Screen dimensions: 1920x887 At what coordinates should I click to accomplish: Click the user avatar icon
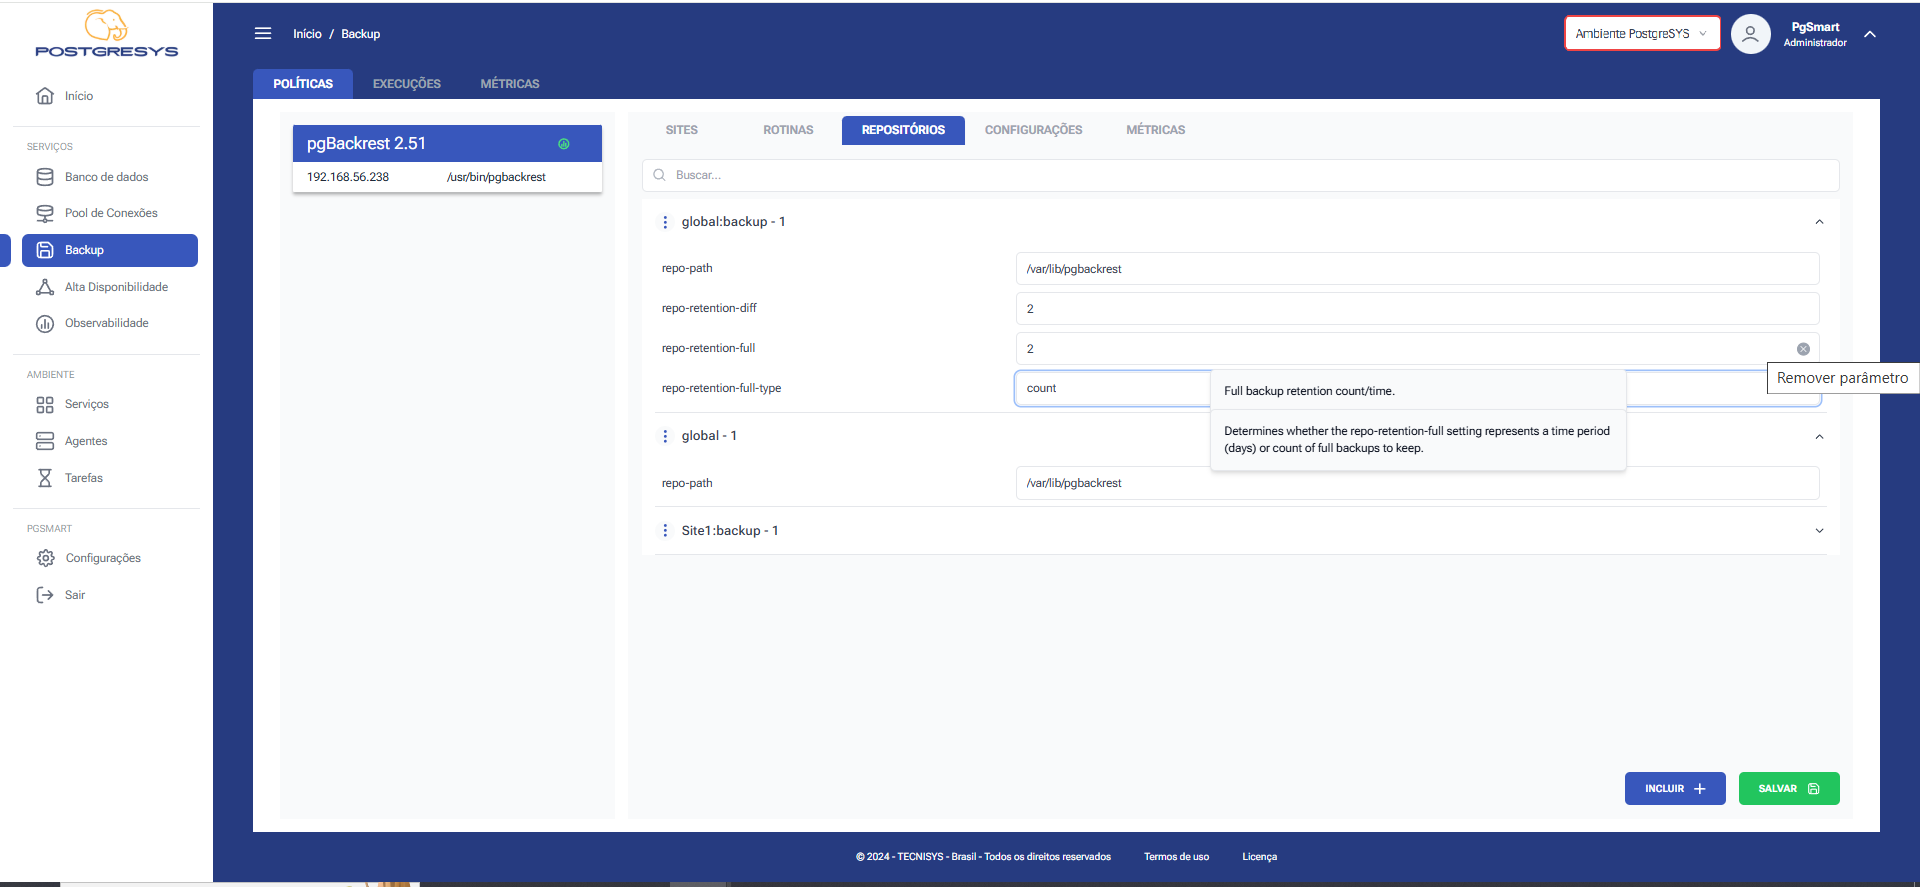pos(1750,34)
